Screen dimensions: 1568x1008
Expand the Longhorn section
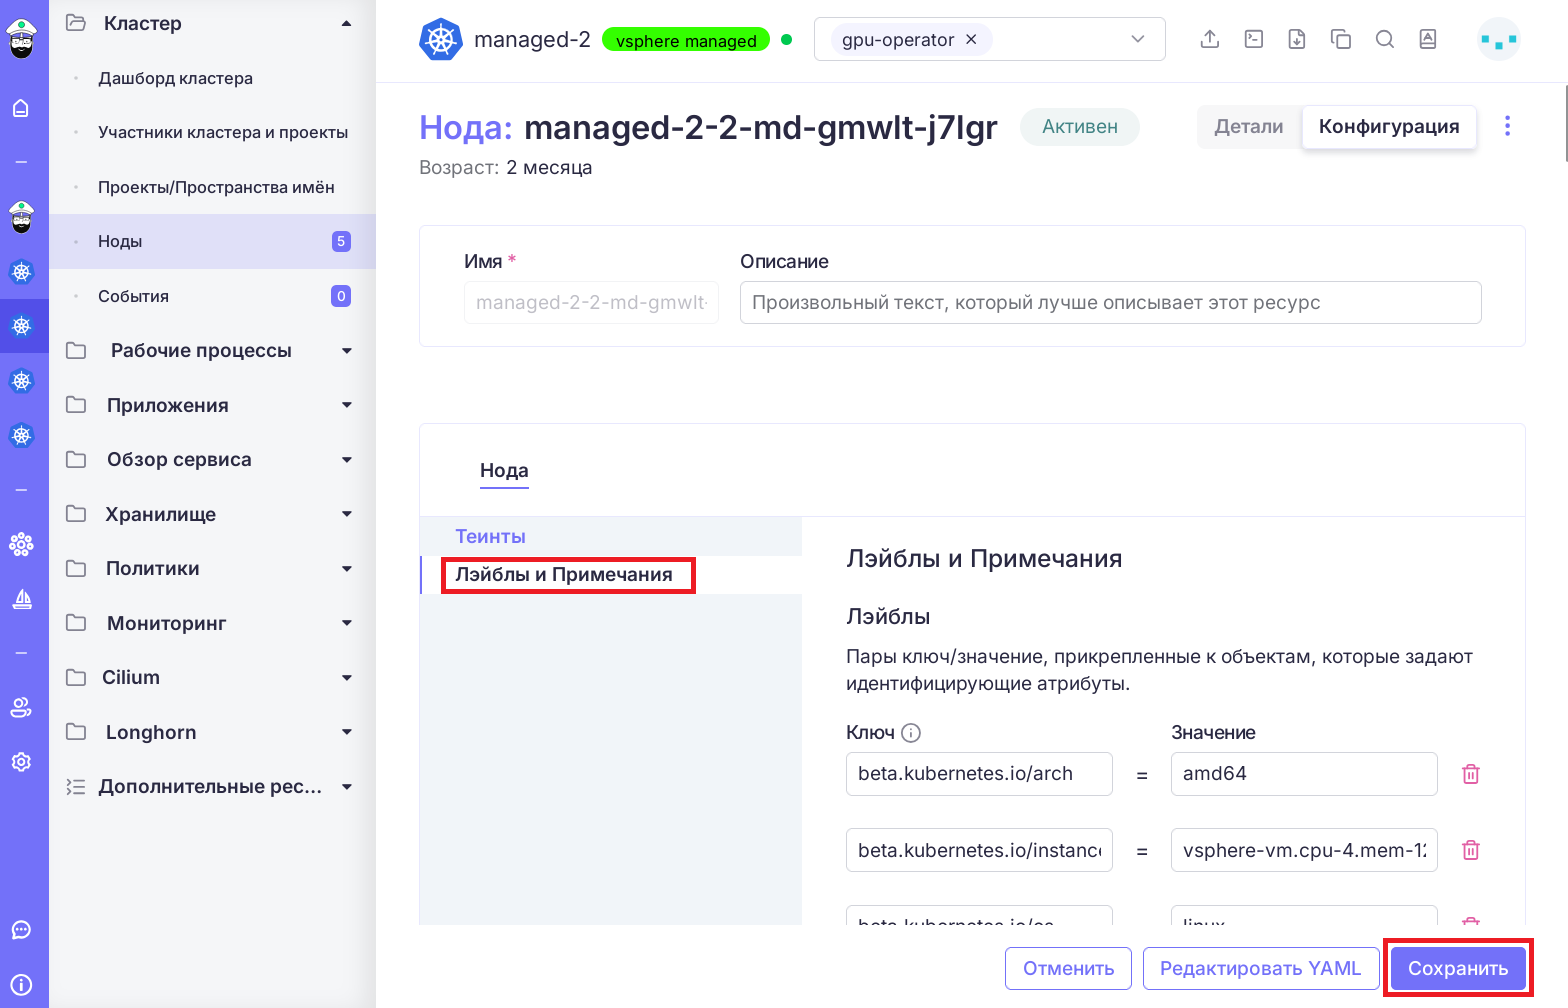point(347,732)
